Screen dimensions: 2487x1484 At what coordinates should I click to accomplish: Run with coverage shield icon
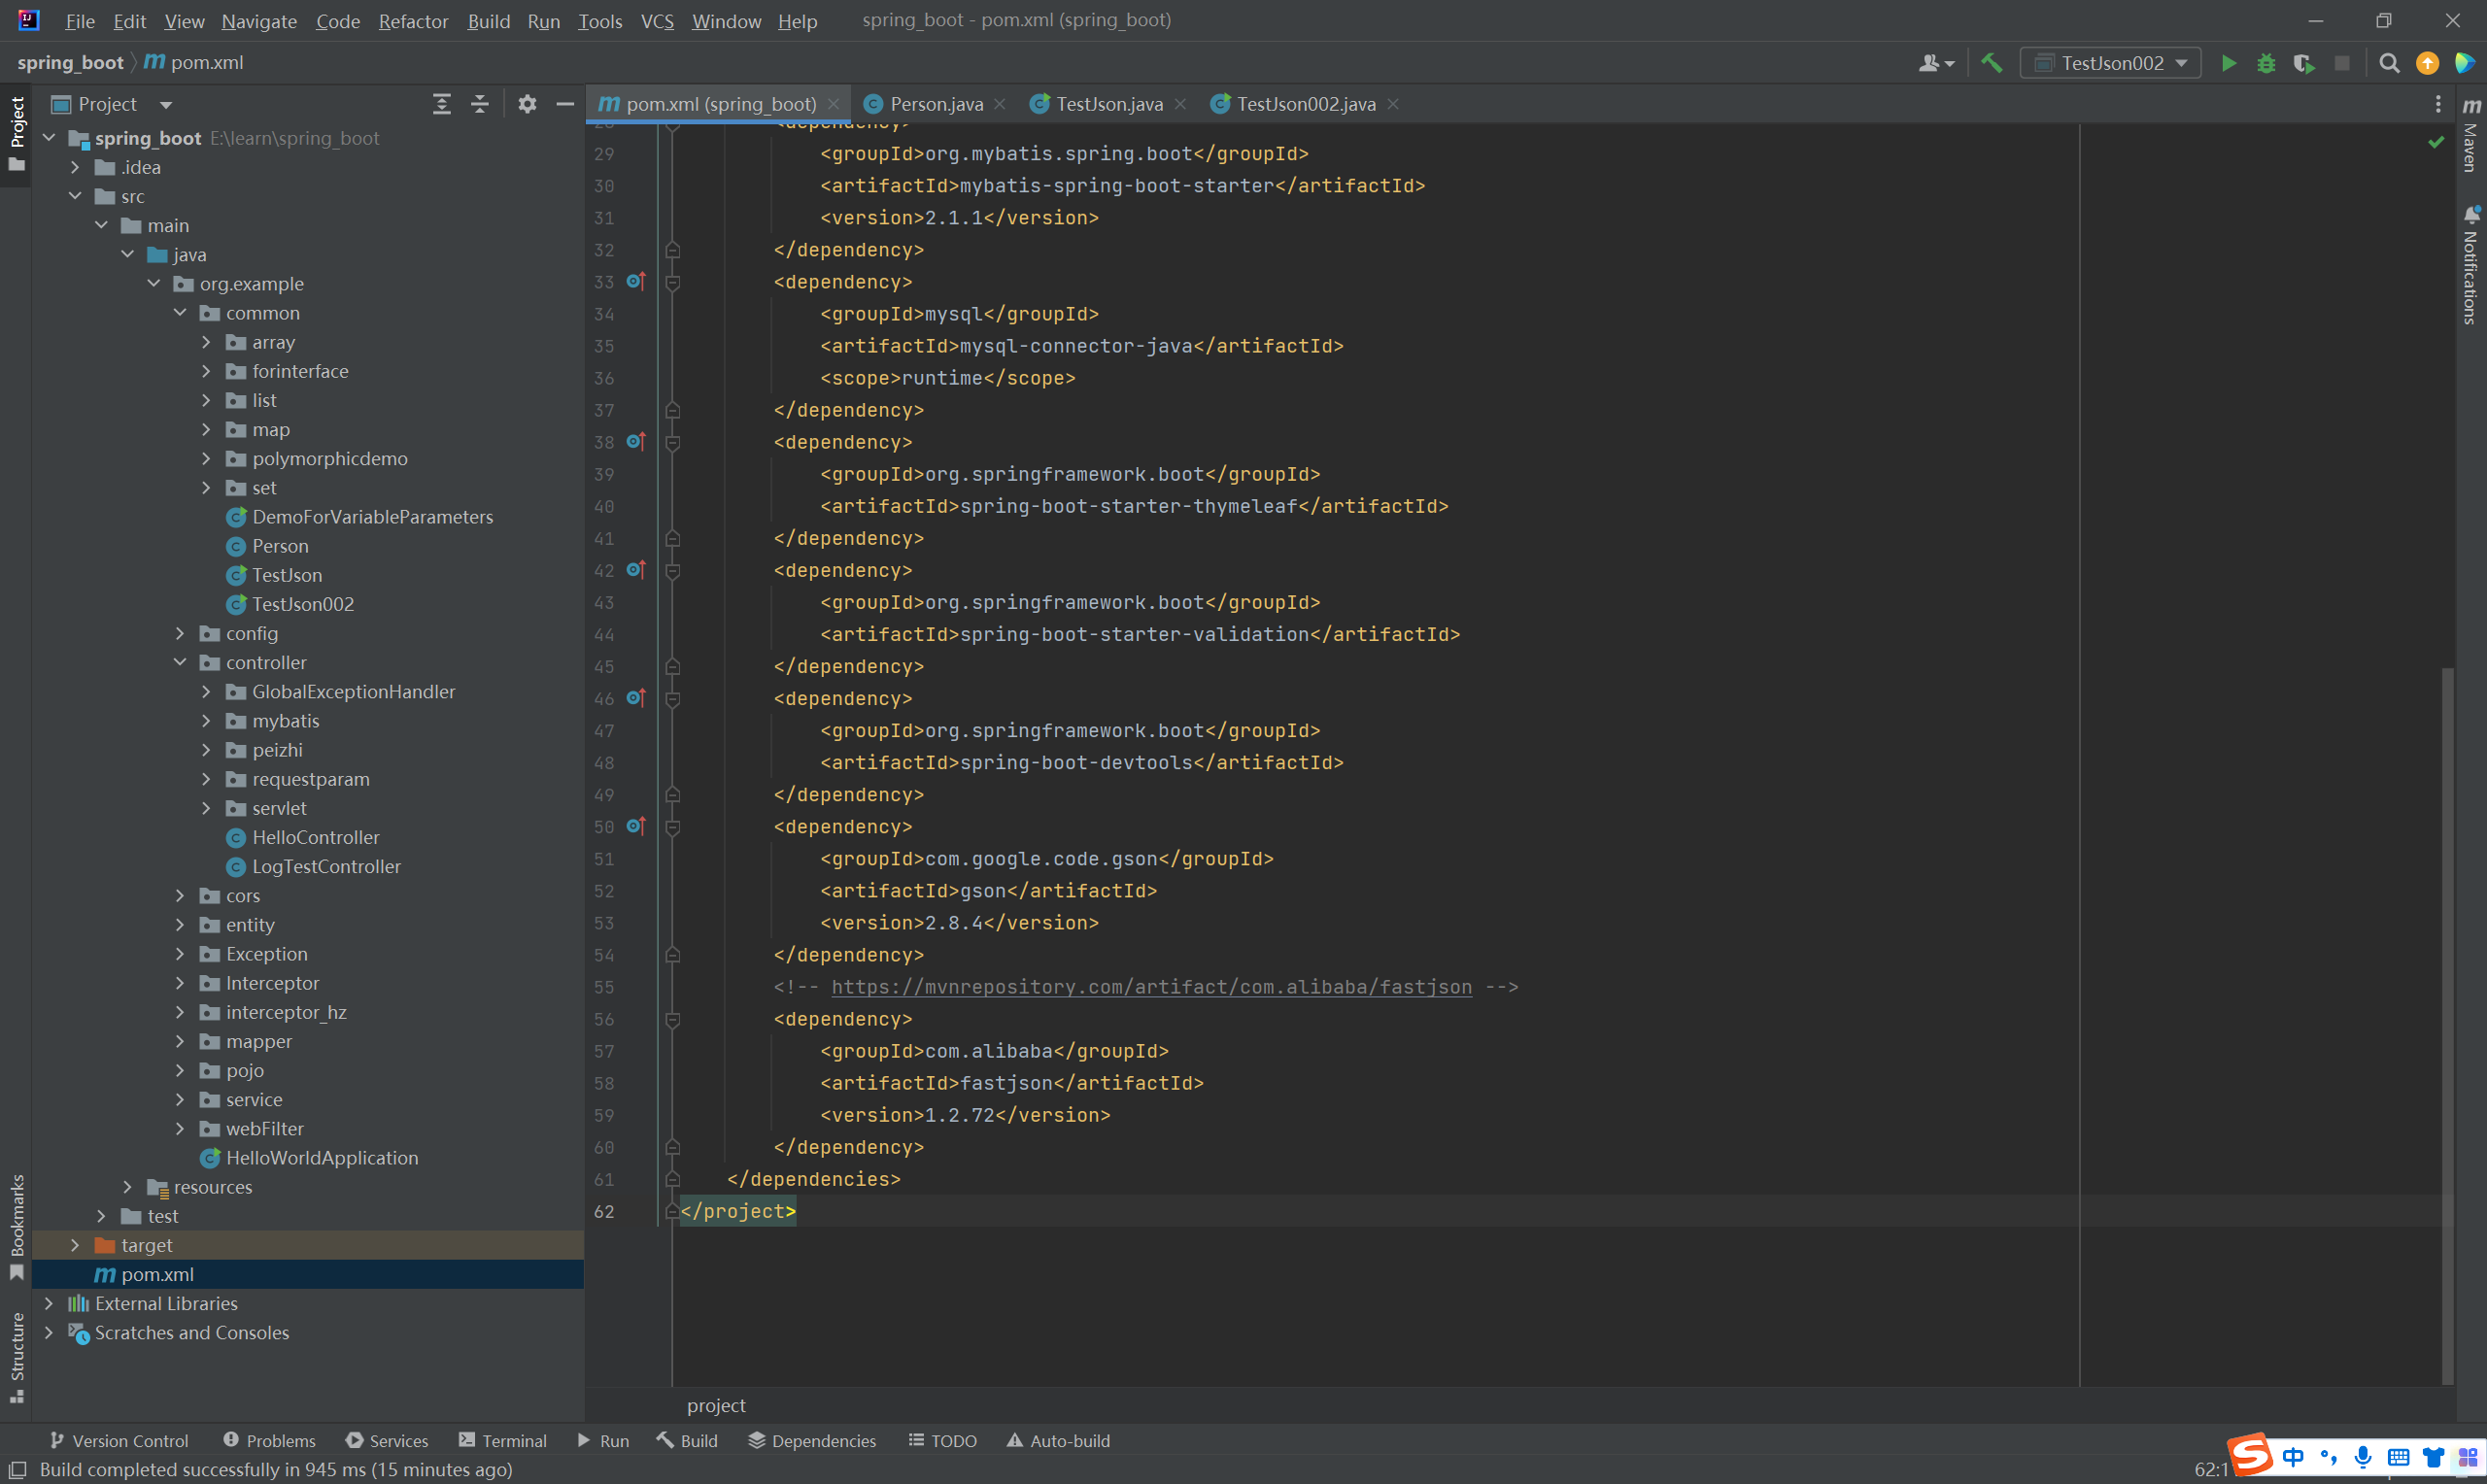click(x=2304, y=63)
